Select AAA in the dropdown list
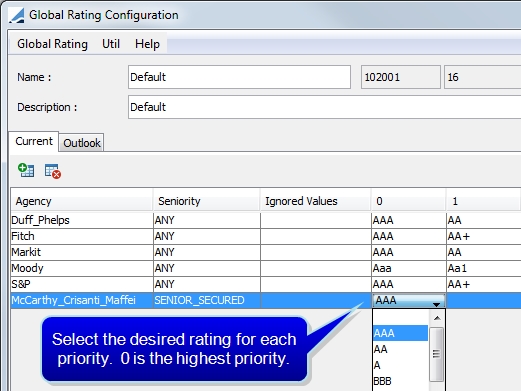 400,333
